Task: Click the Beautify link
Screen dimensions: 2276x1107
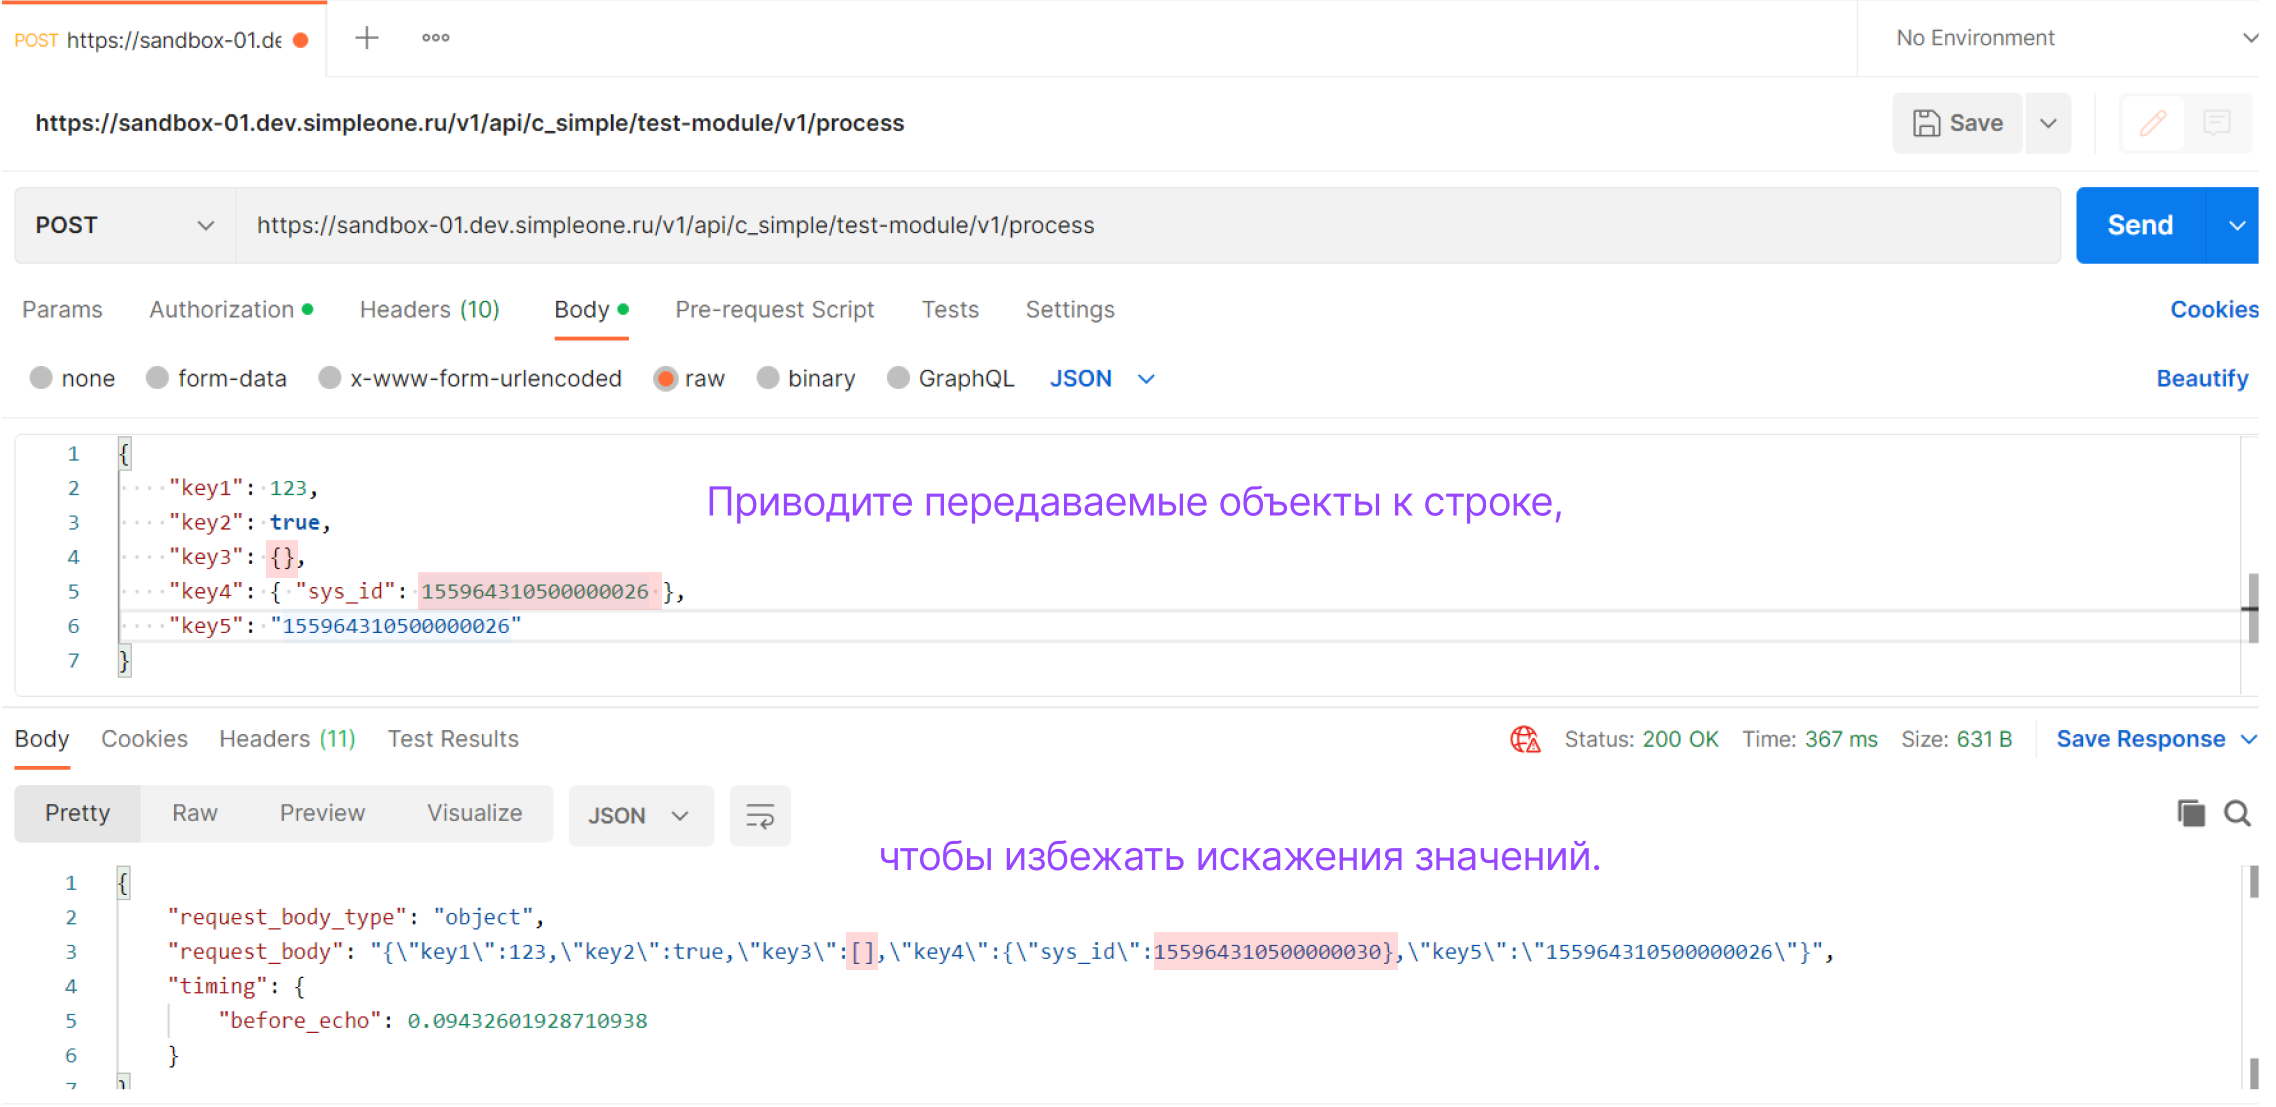Action: [2201, 379]
